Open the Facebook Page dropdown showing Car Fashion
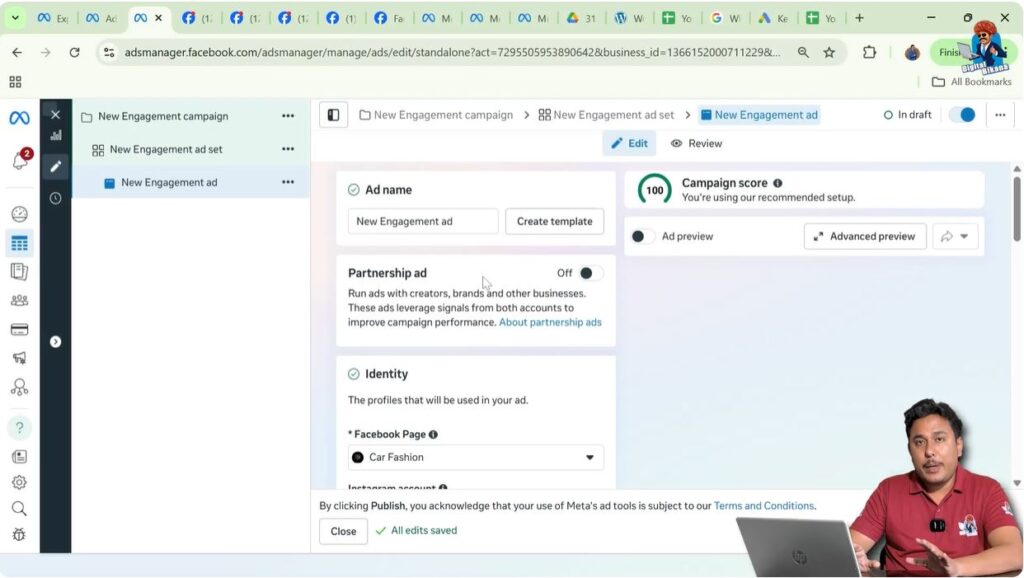Viewport: 1024px width, 578px height. 475,457
